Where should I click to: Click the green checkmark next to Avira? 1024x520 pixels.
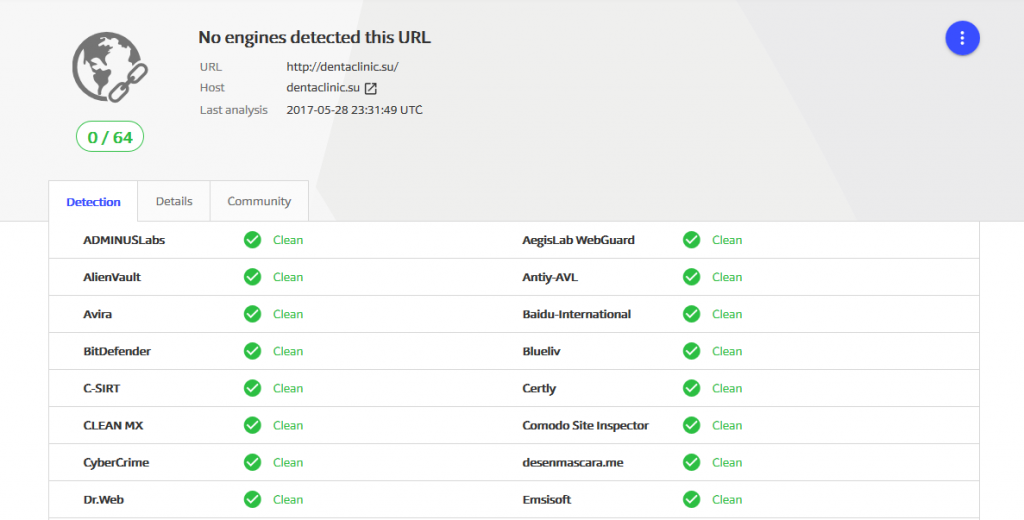coord(253,314)
